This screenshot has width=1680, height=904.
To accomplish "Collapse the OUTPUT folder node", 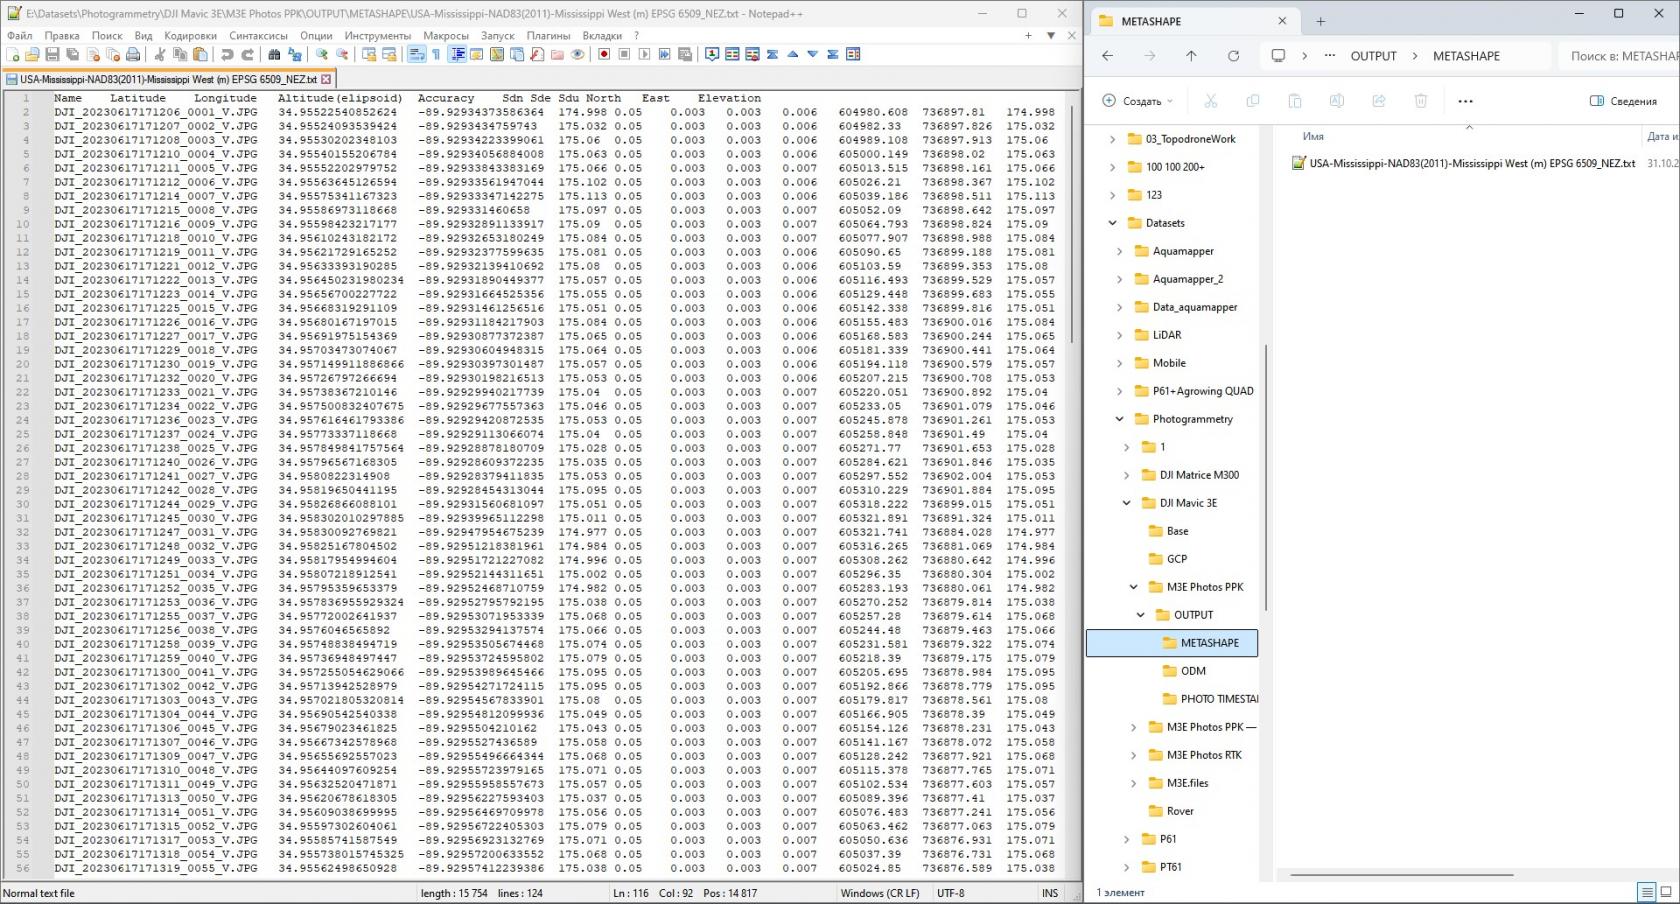I will click(x=1141, y=615).
